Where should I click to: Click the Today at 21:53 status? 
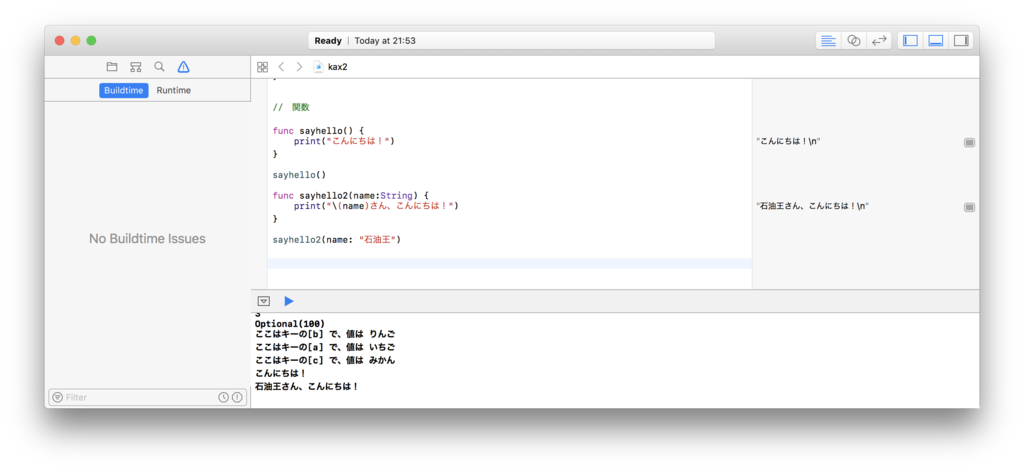[385, 40]
